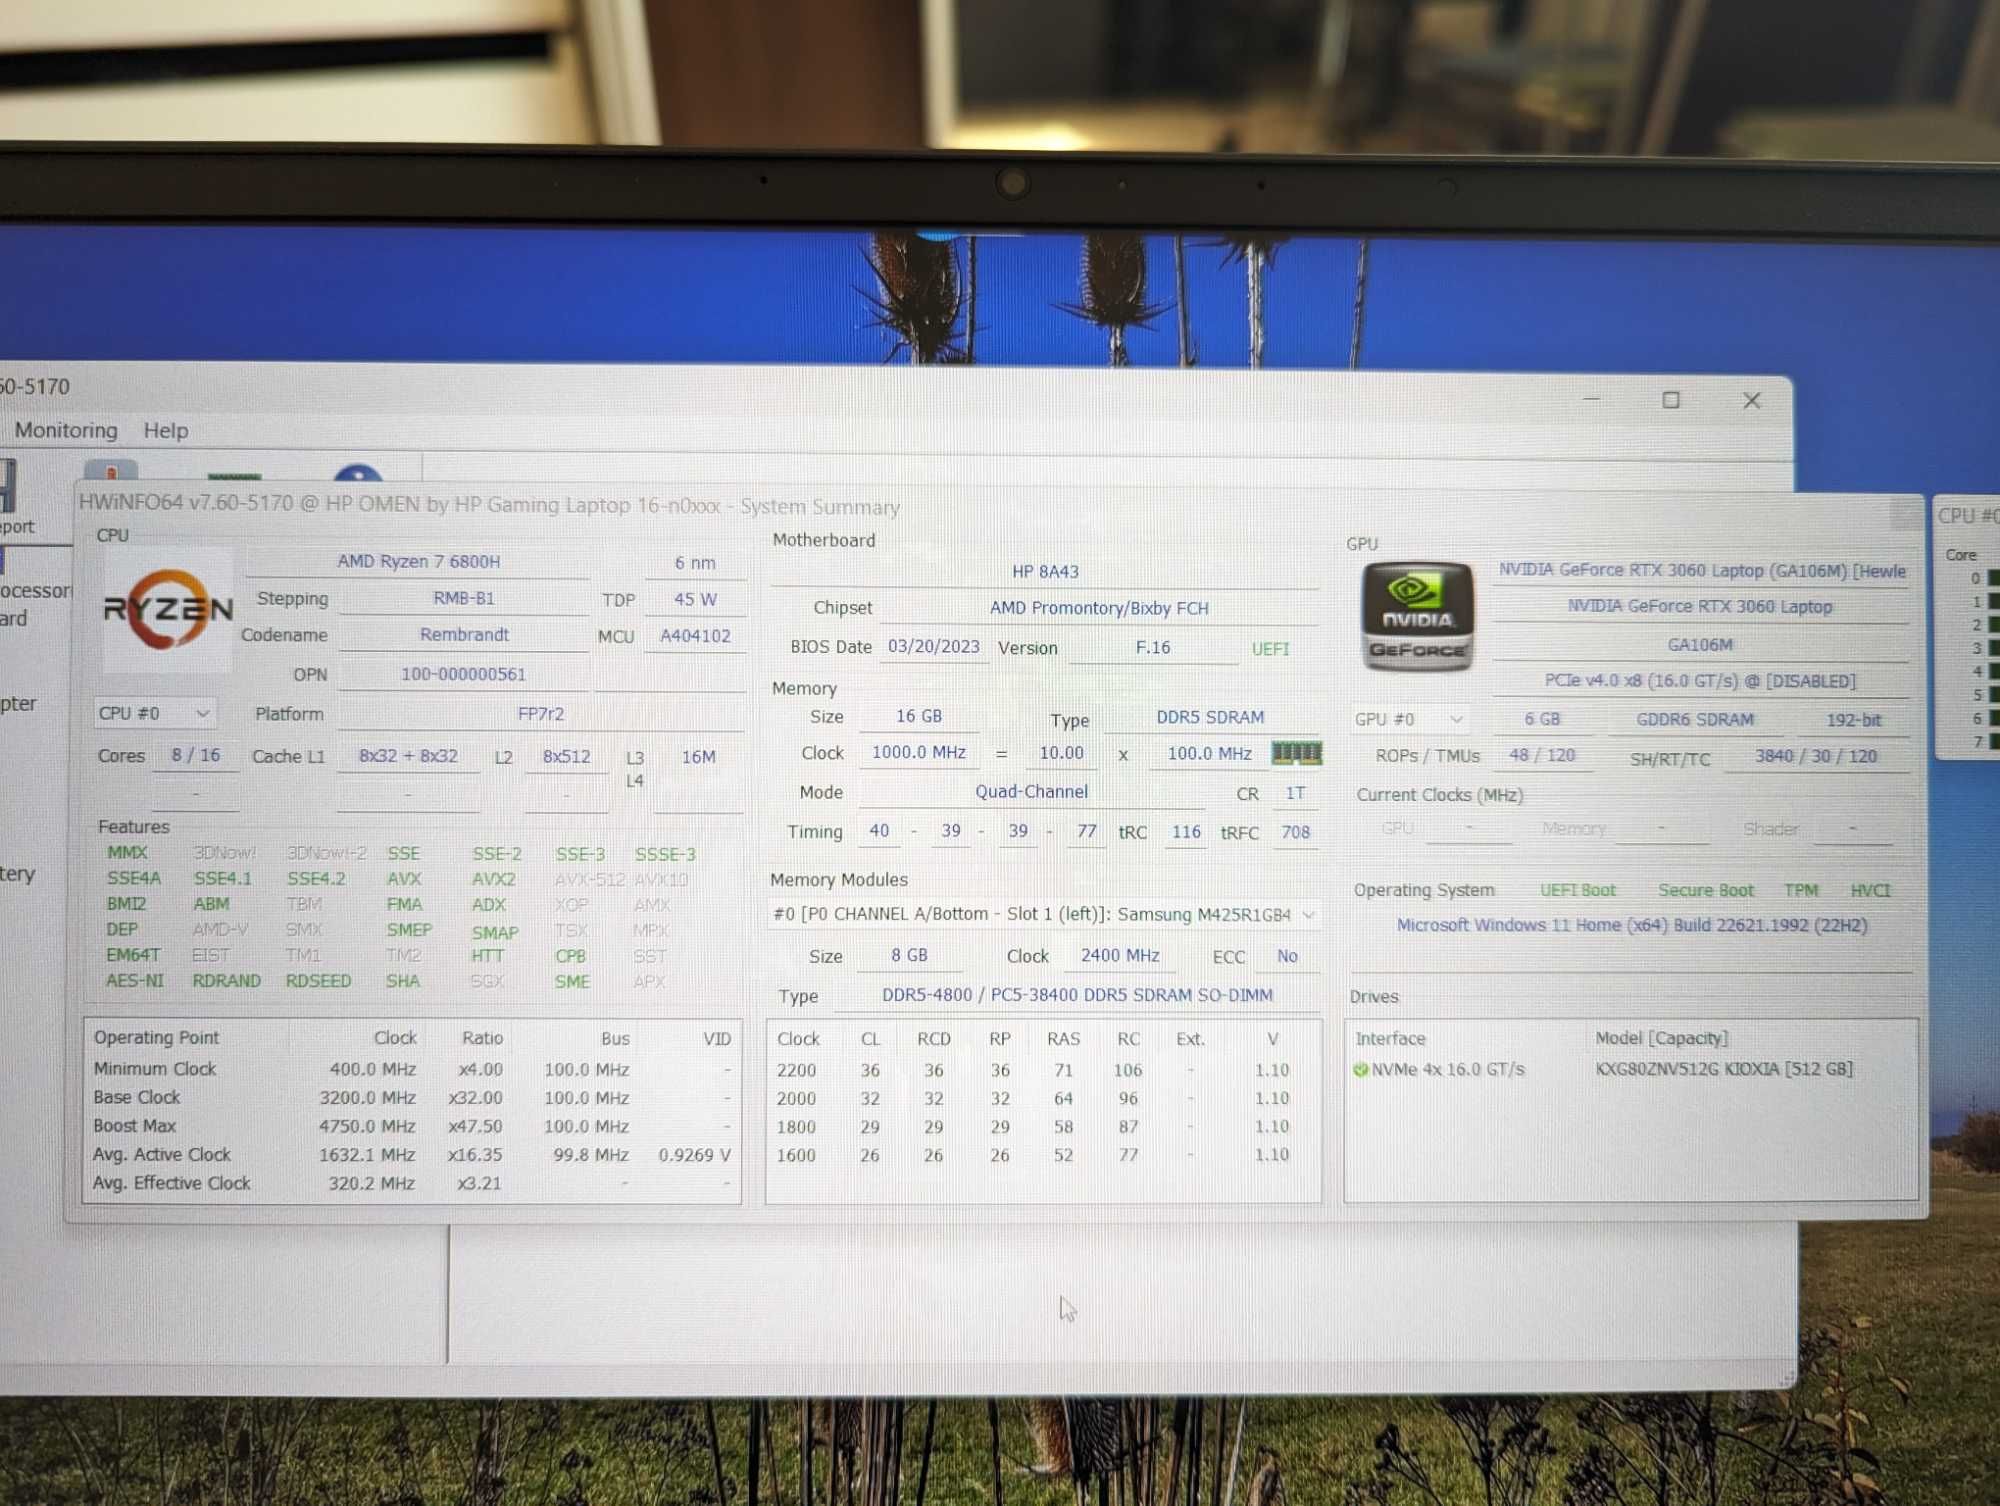Open the Monitoring menu

(66, 430)
